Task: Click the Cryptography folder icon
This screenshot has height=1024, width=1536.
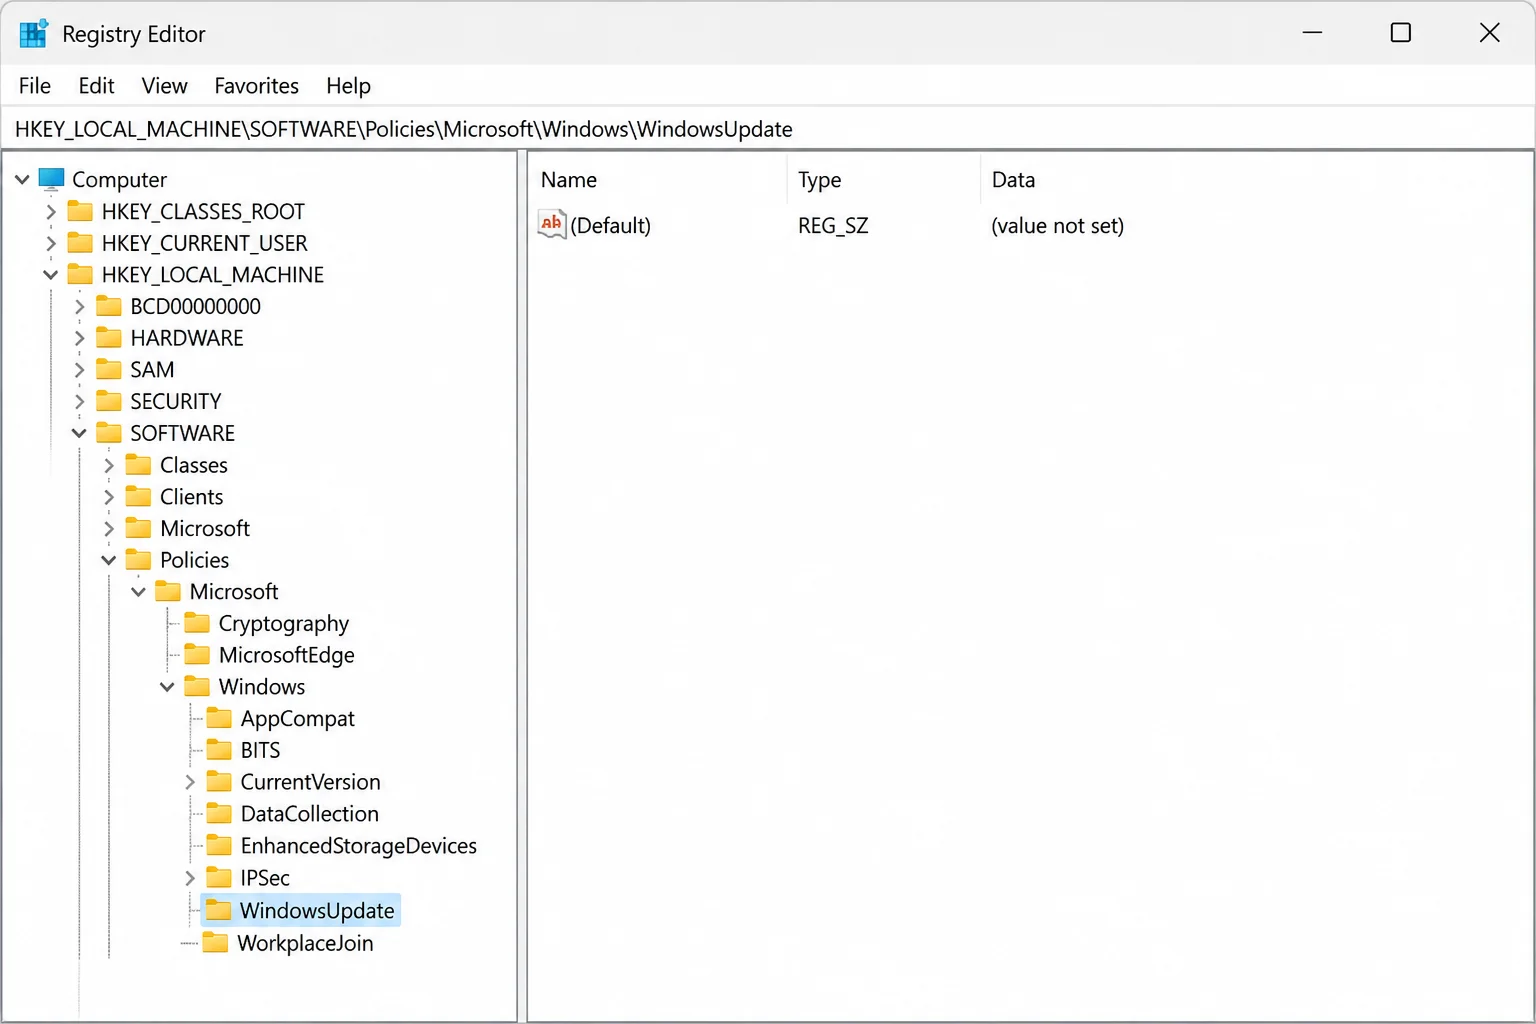Action: point(198,623)
